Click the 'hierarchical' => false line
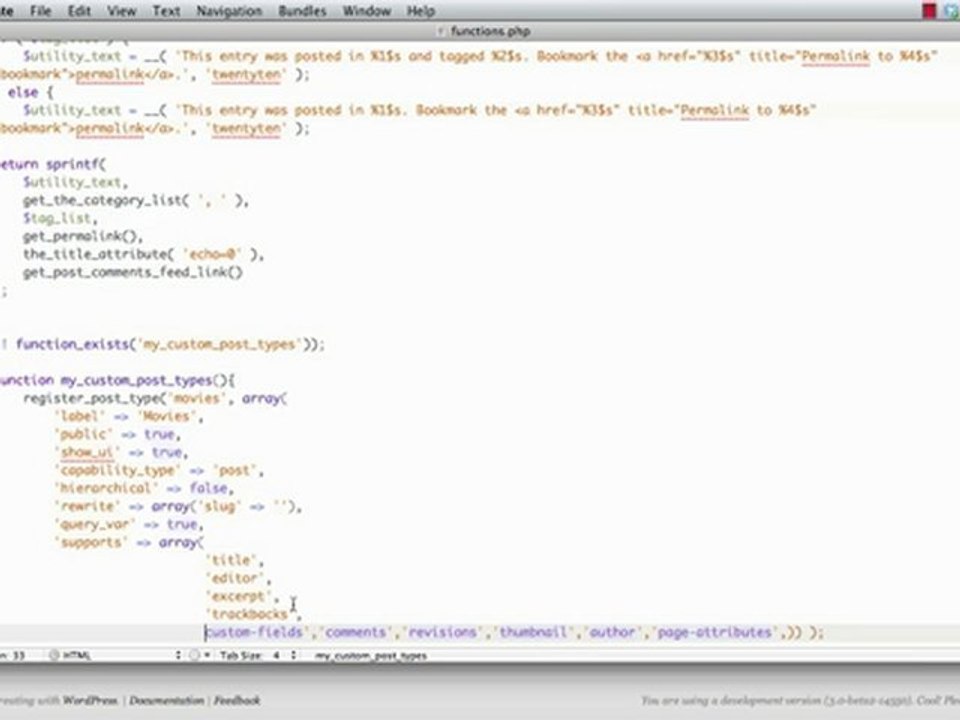This screenshot has height=720, width=960. (144, 488)
